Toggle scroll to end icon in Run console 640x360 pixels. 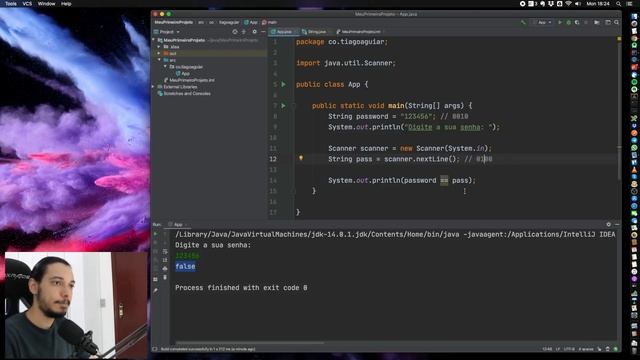(165, 260)
